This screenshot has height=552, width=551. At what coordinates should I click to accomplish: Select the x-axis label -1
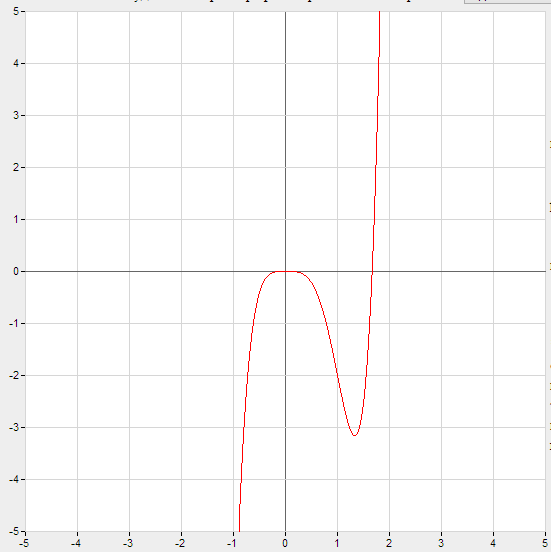232,544
